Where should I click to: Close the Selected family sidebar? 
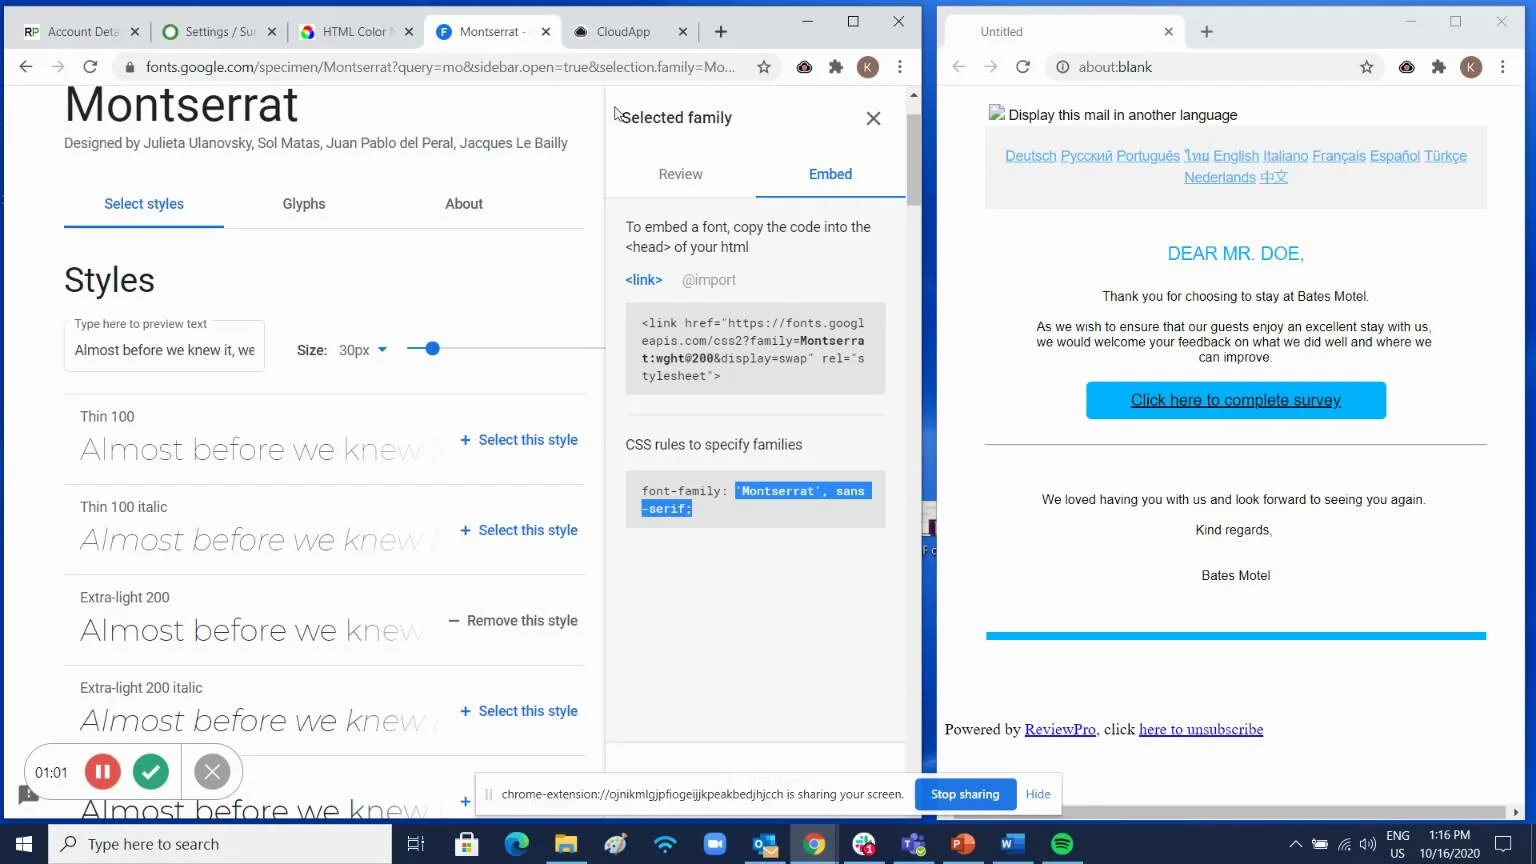coord(873,118)
